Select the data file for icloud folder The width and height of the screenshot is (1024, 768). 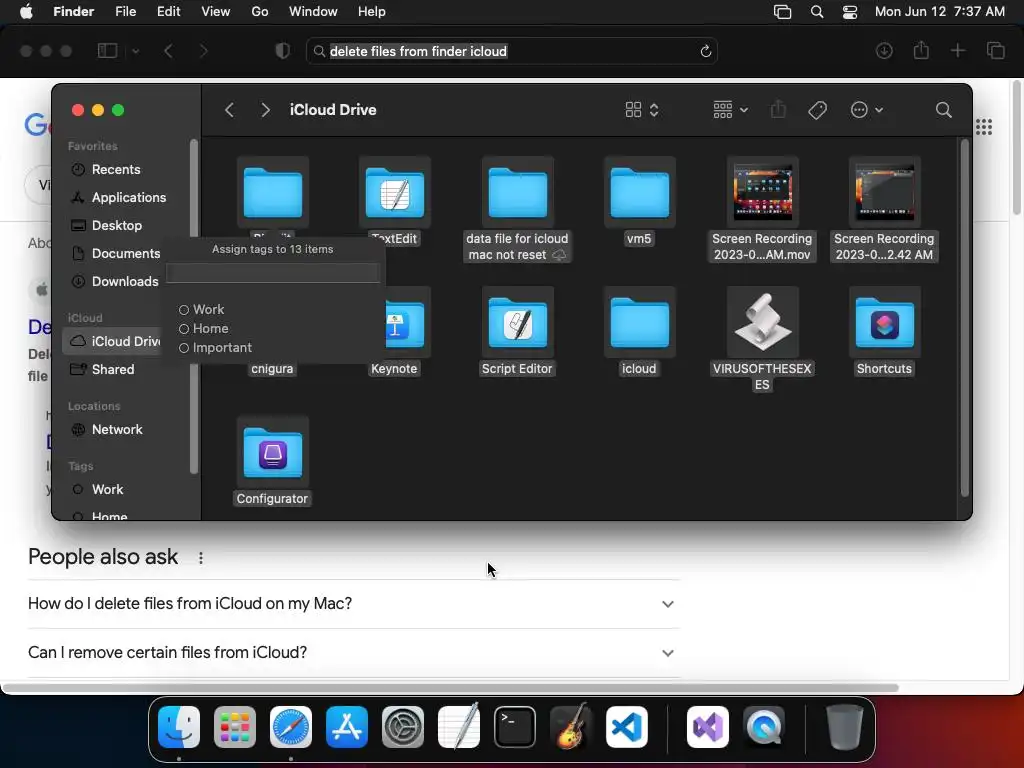pyautogui.click(x=517, y=193)
